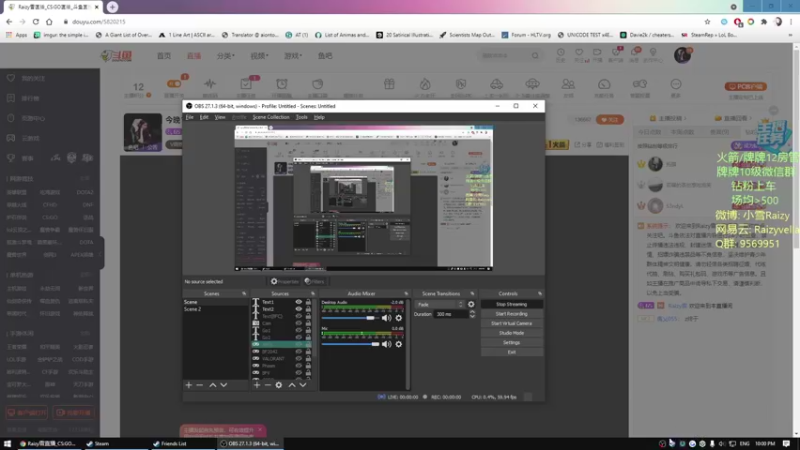Image resolution: width=800 pixels, height=450 pixels.
Task: Open the Fade transition dropdown
Action: click(440, 305)
